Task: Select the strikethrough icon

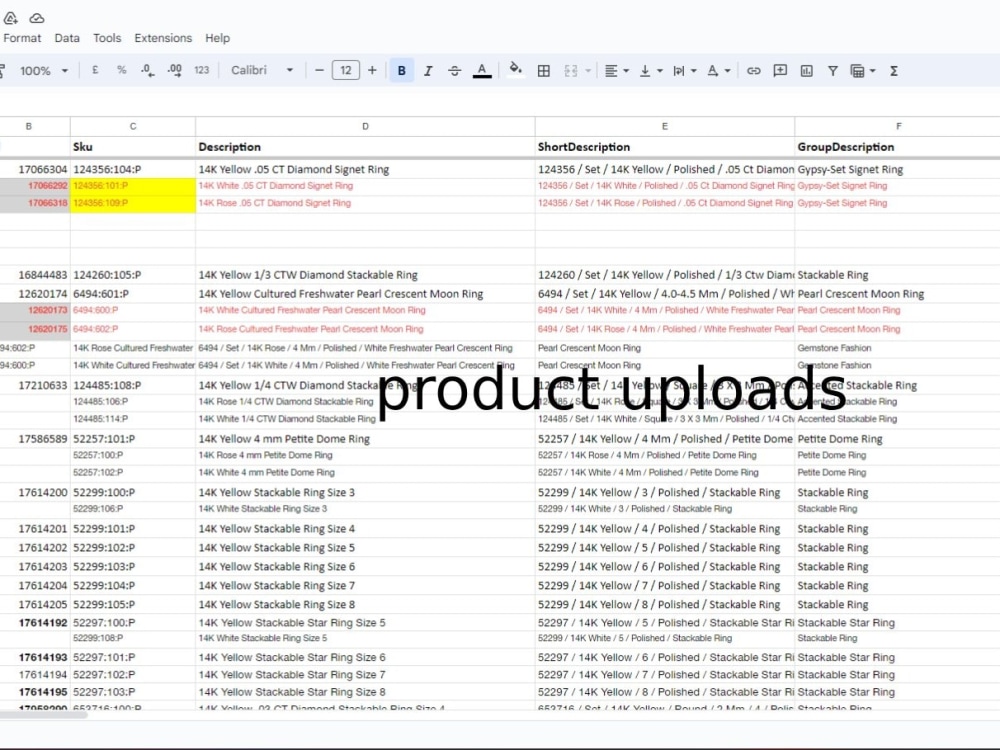Action: pos(453,71)
